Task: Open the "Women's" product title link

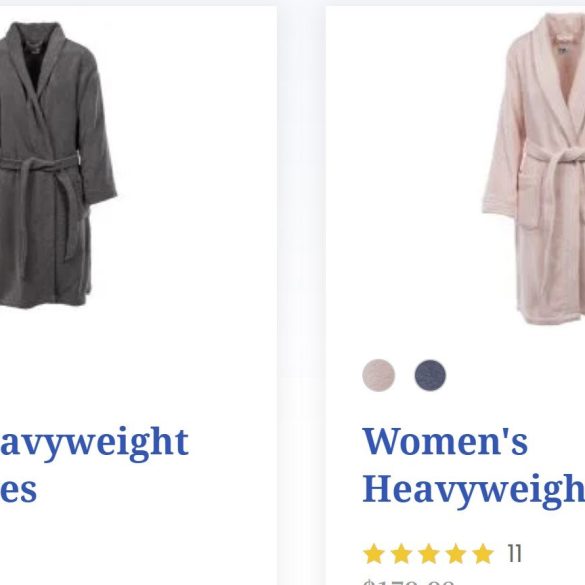Action: (x=445, y=441)
